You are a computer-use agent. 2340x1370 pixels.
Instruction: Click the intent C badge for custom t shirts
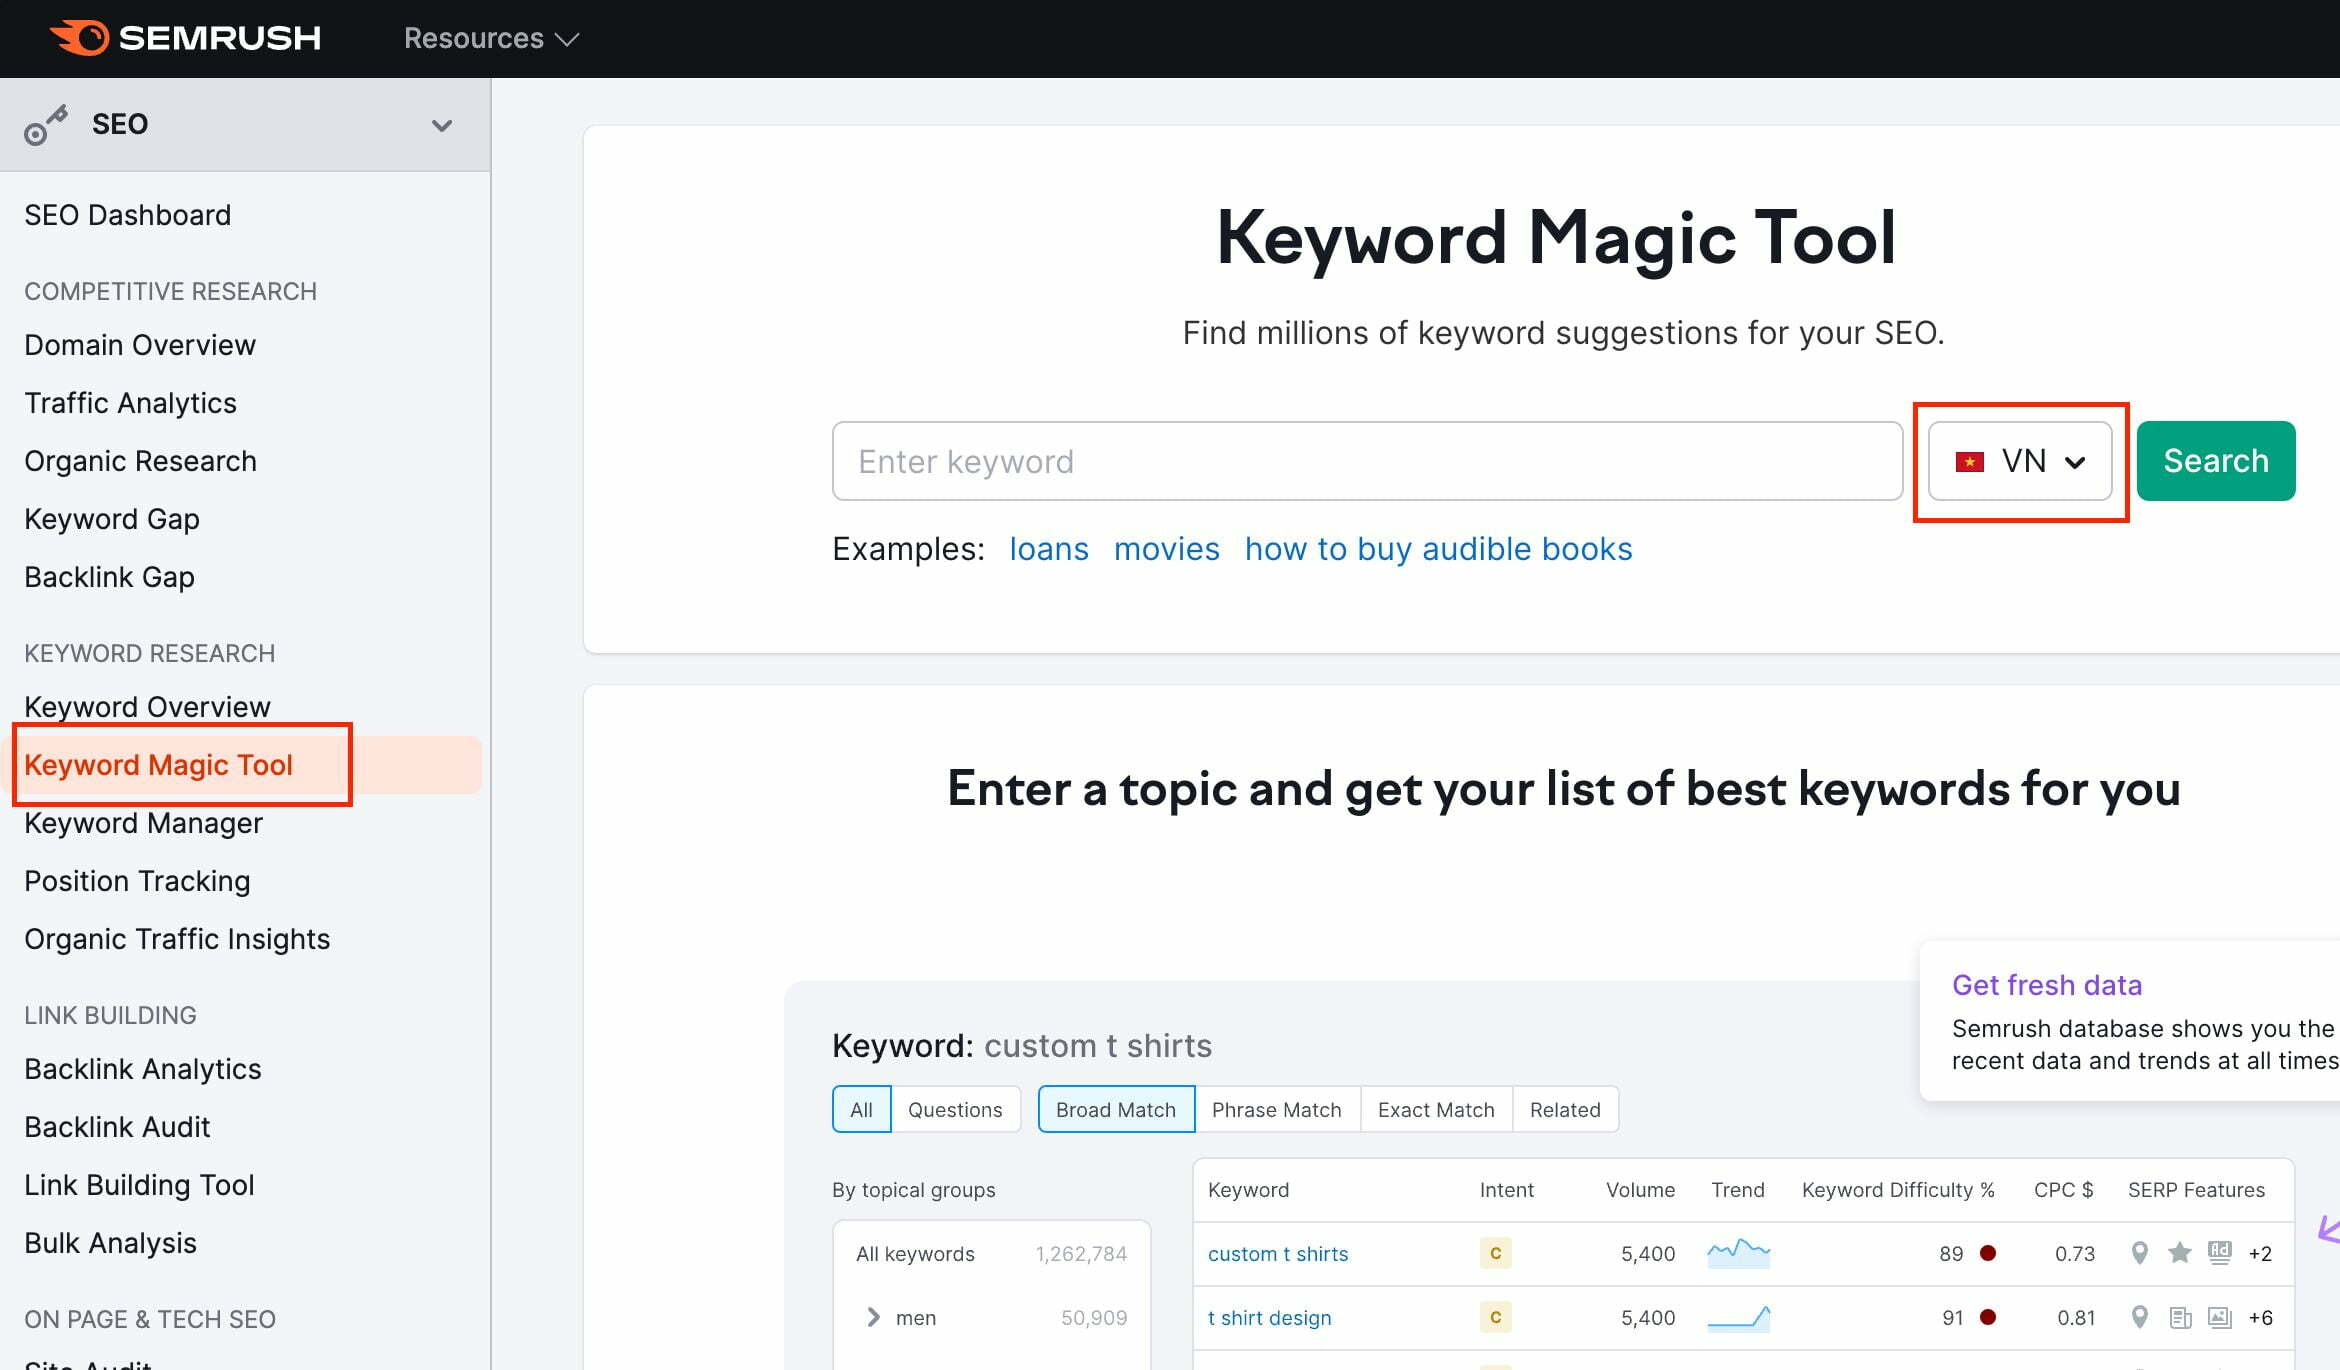pyautogui.click(x=1495, y=1253)
